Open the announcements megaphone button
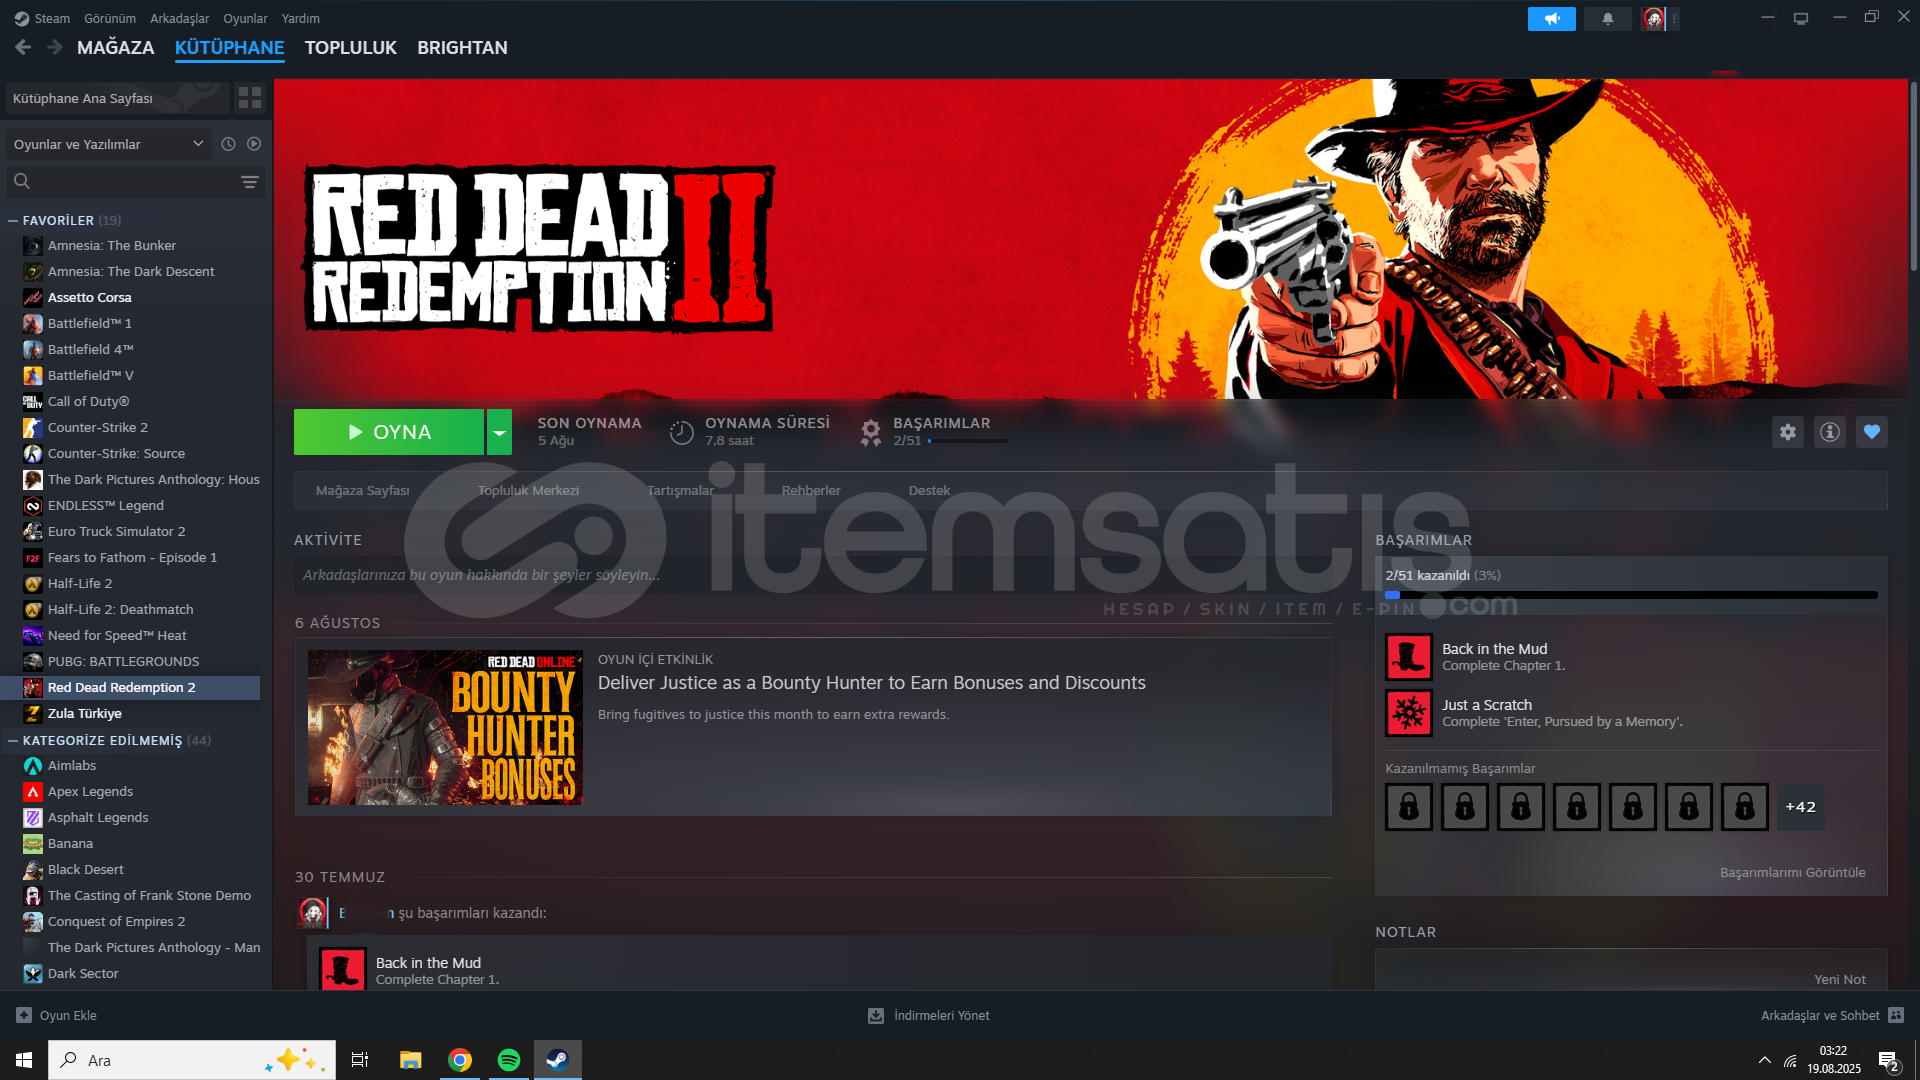 [1551, 19]
